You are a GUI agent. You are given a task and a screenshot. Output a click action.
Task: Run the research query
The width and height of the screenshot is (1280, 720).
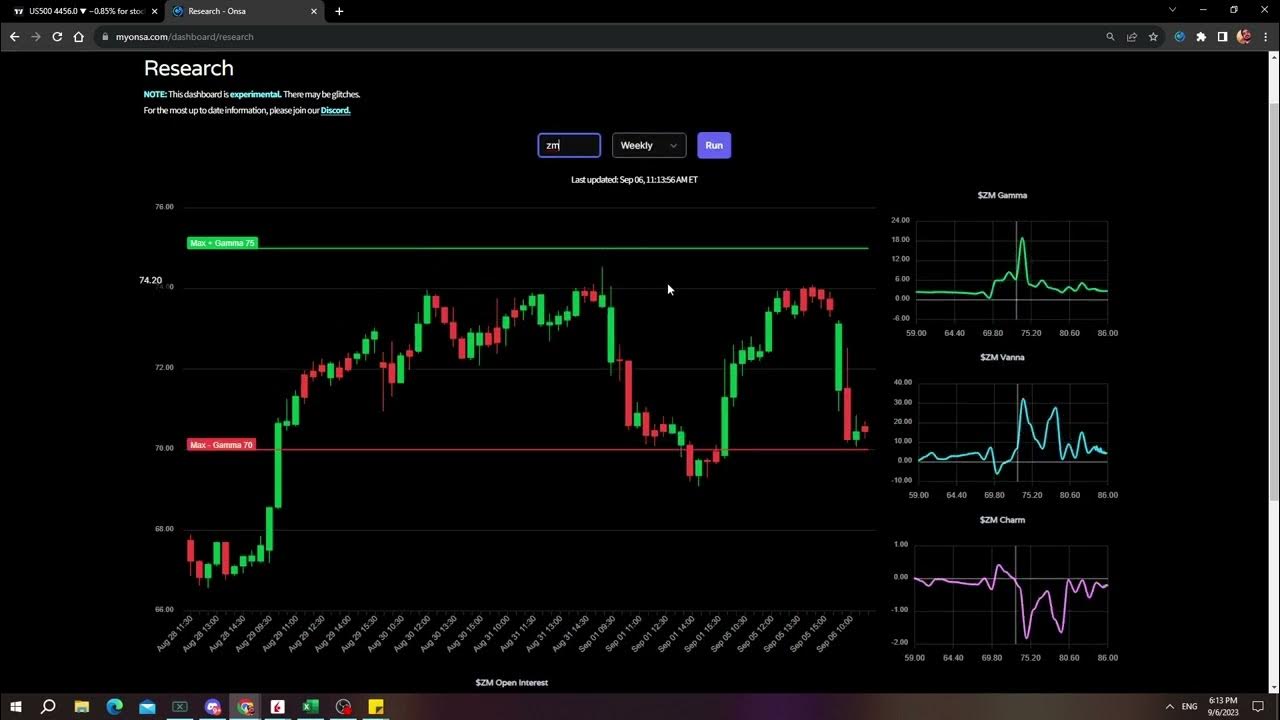tap(714, 145)
